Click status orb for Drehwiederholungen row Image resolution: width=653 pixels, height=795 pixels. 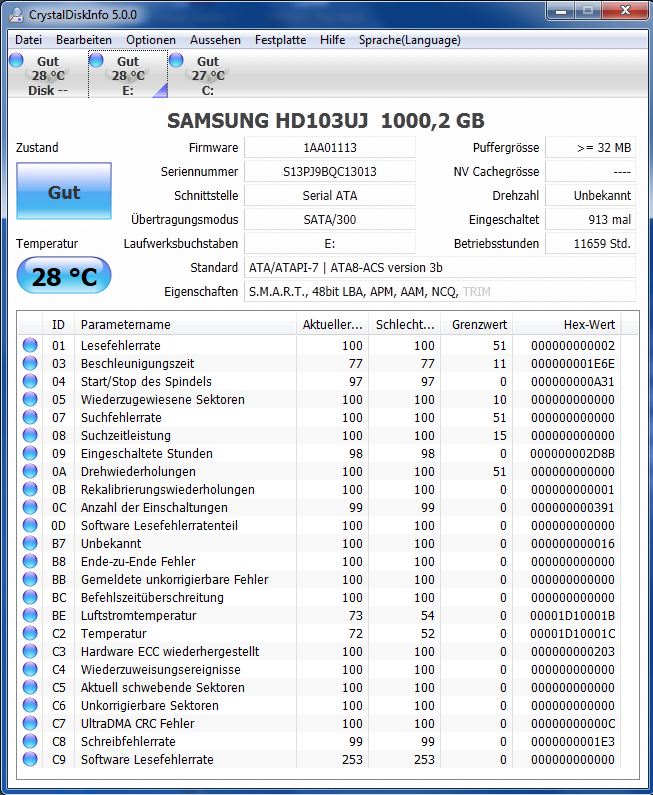pos(30,471)
